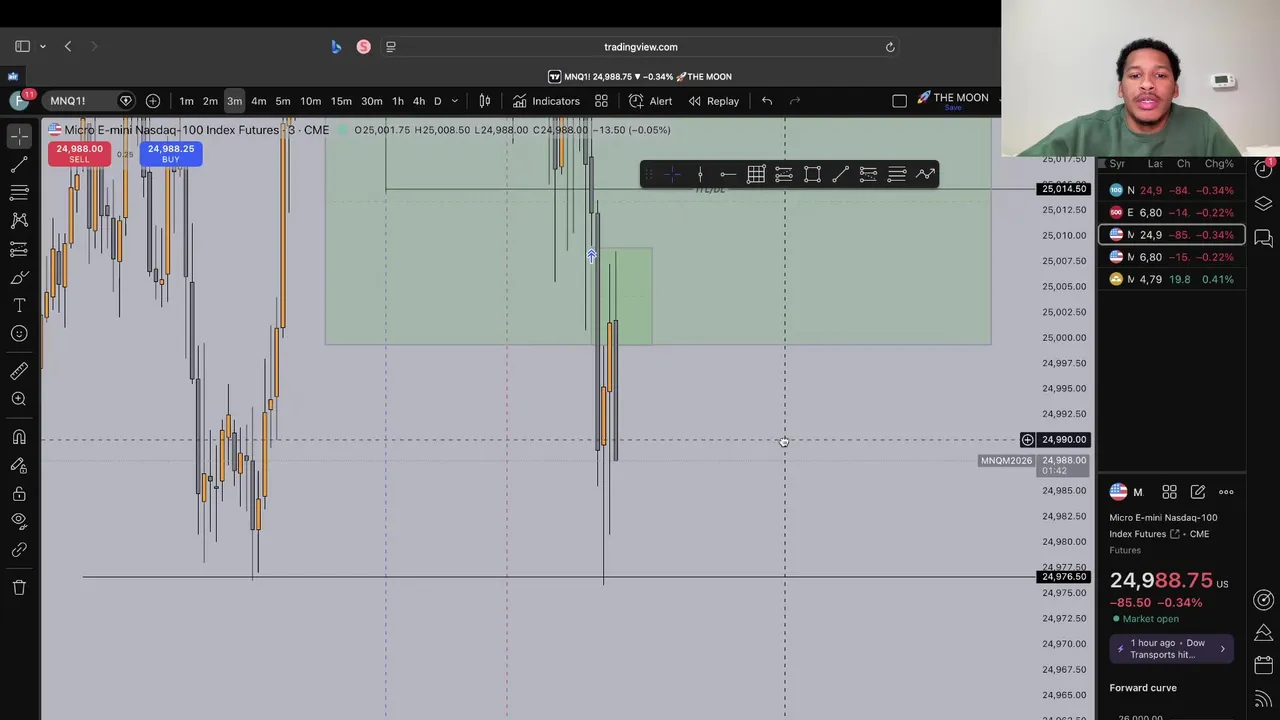Choose the chart layout setup square
Viewport: 1280px width, 720px height.
pos(899,101)
